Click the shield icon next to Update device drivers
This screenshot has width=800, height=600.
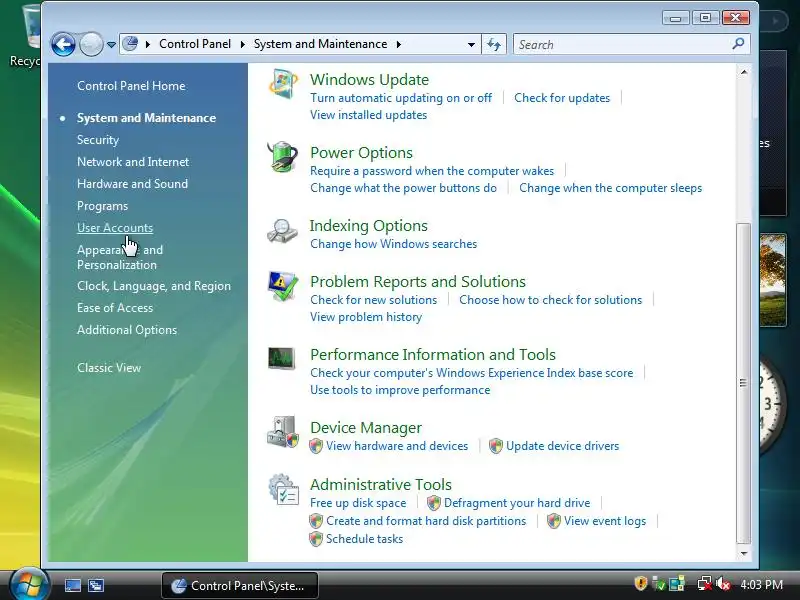tap(496, 446)
